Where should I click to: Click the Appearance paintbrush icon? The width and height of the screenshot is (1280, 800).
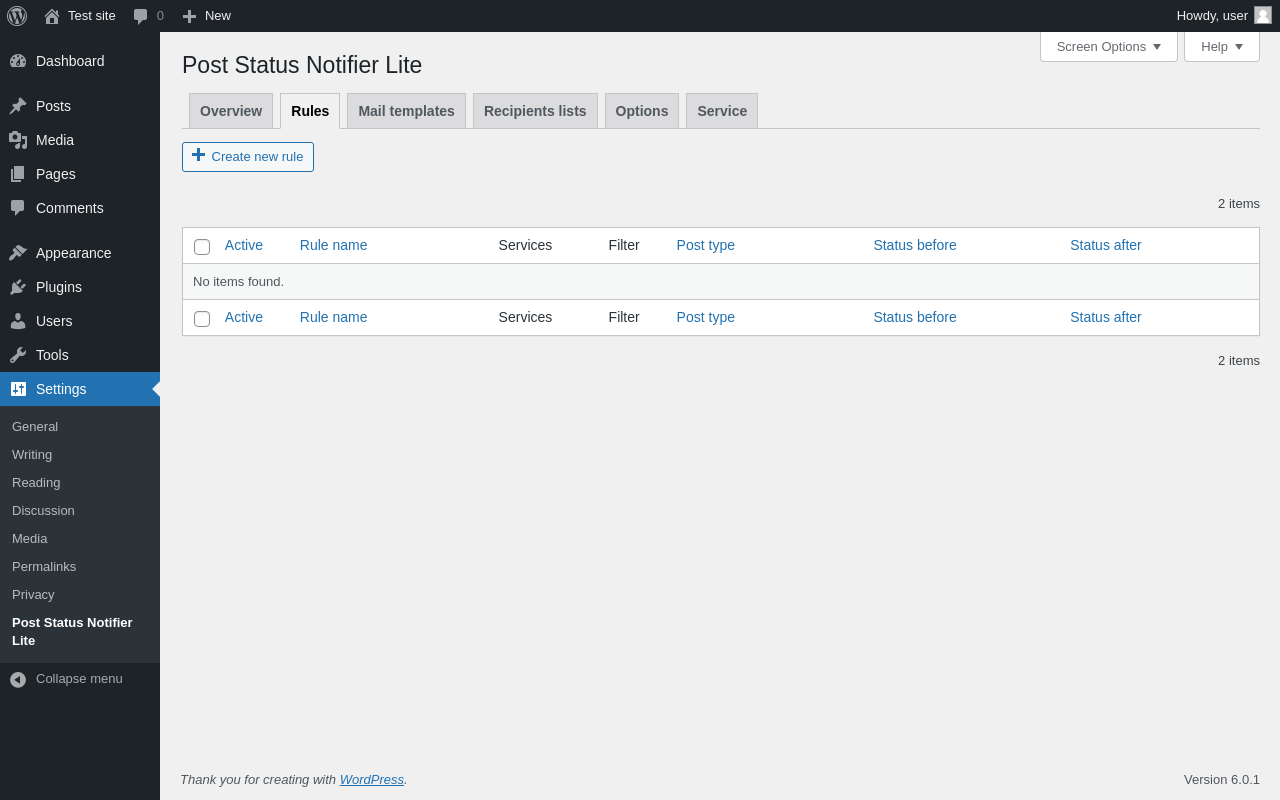tap(18, 253)
